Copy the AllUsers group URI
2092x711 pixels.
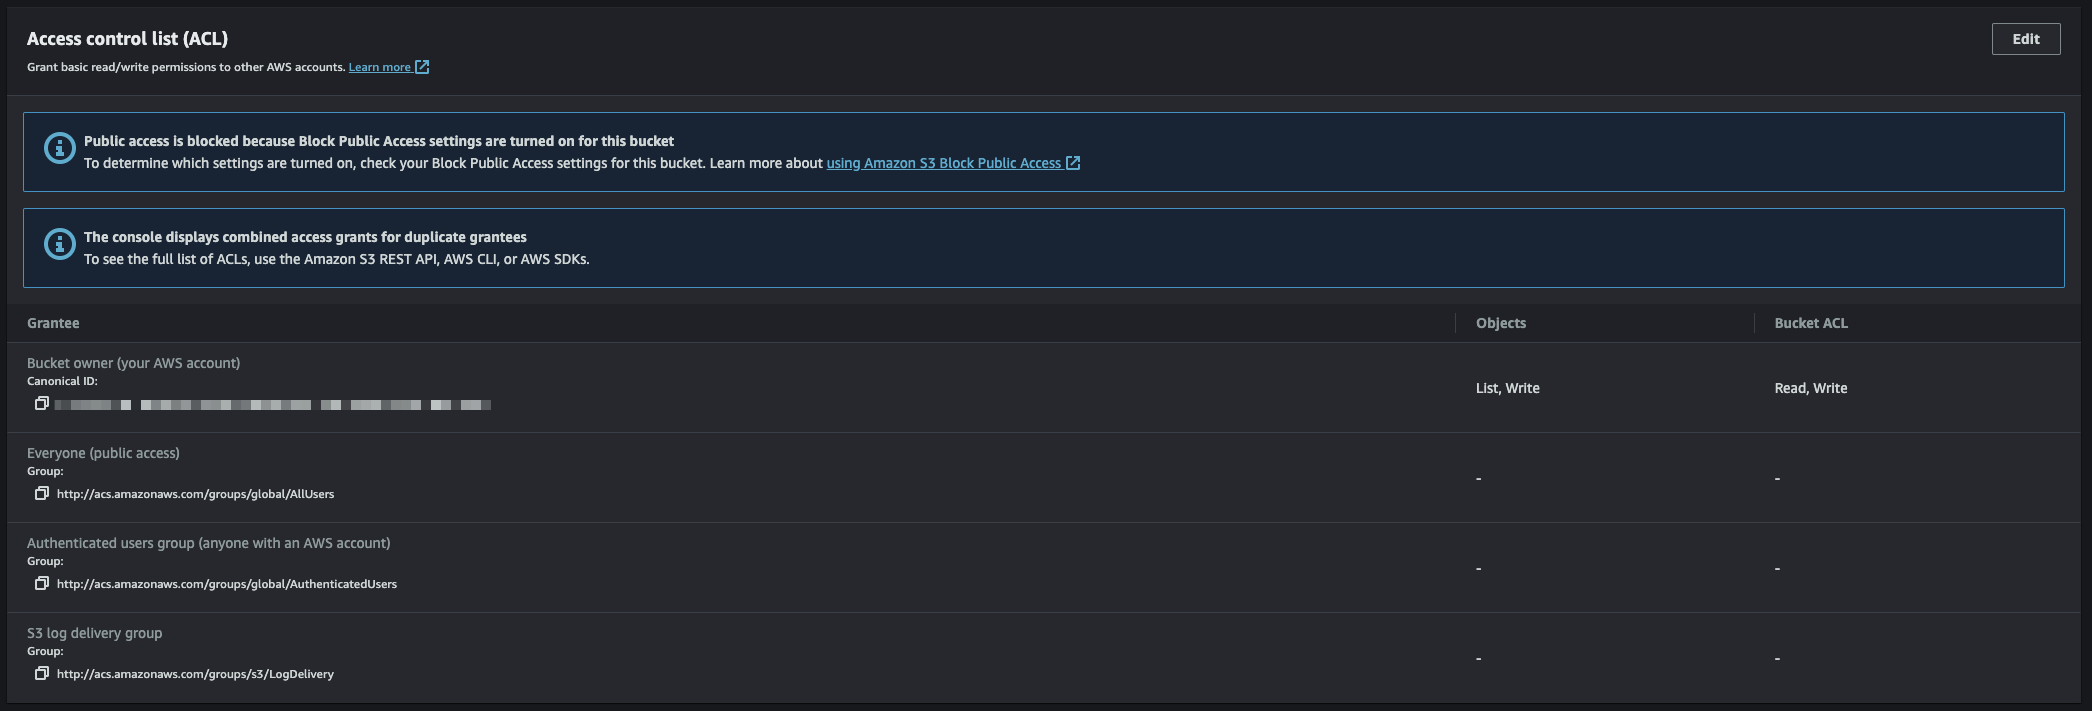coord(42,493)
